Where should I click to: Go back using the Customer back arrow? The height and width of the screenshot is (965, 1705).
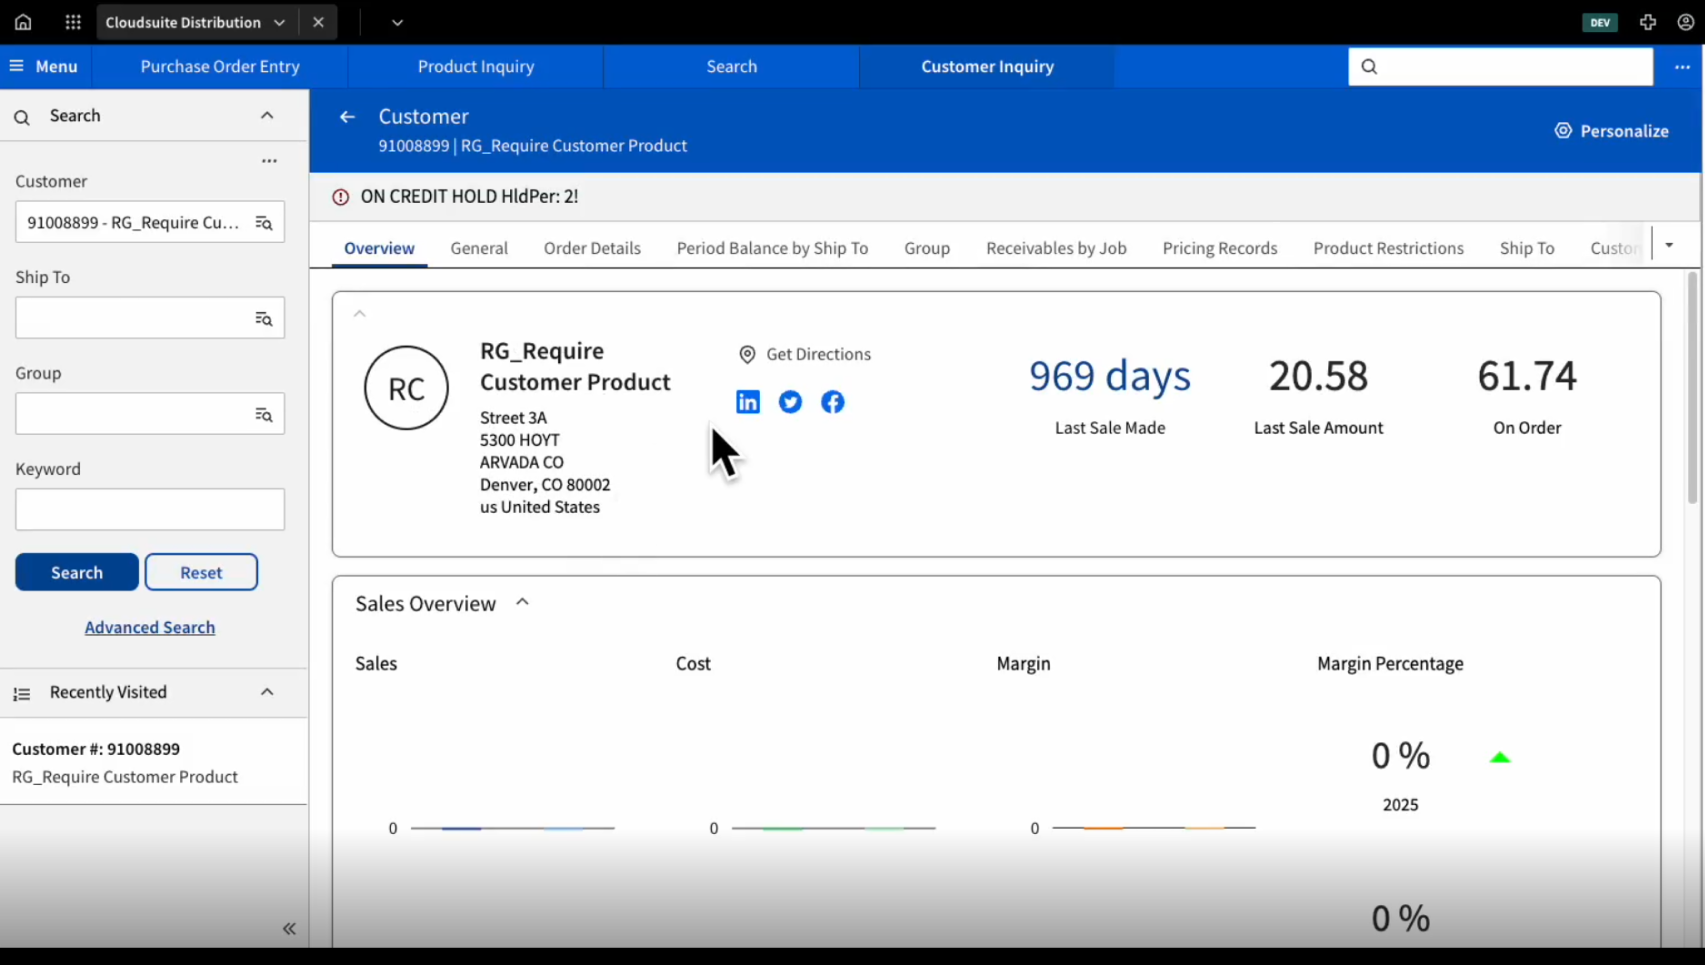[347, 117]
